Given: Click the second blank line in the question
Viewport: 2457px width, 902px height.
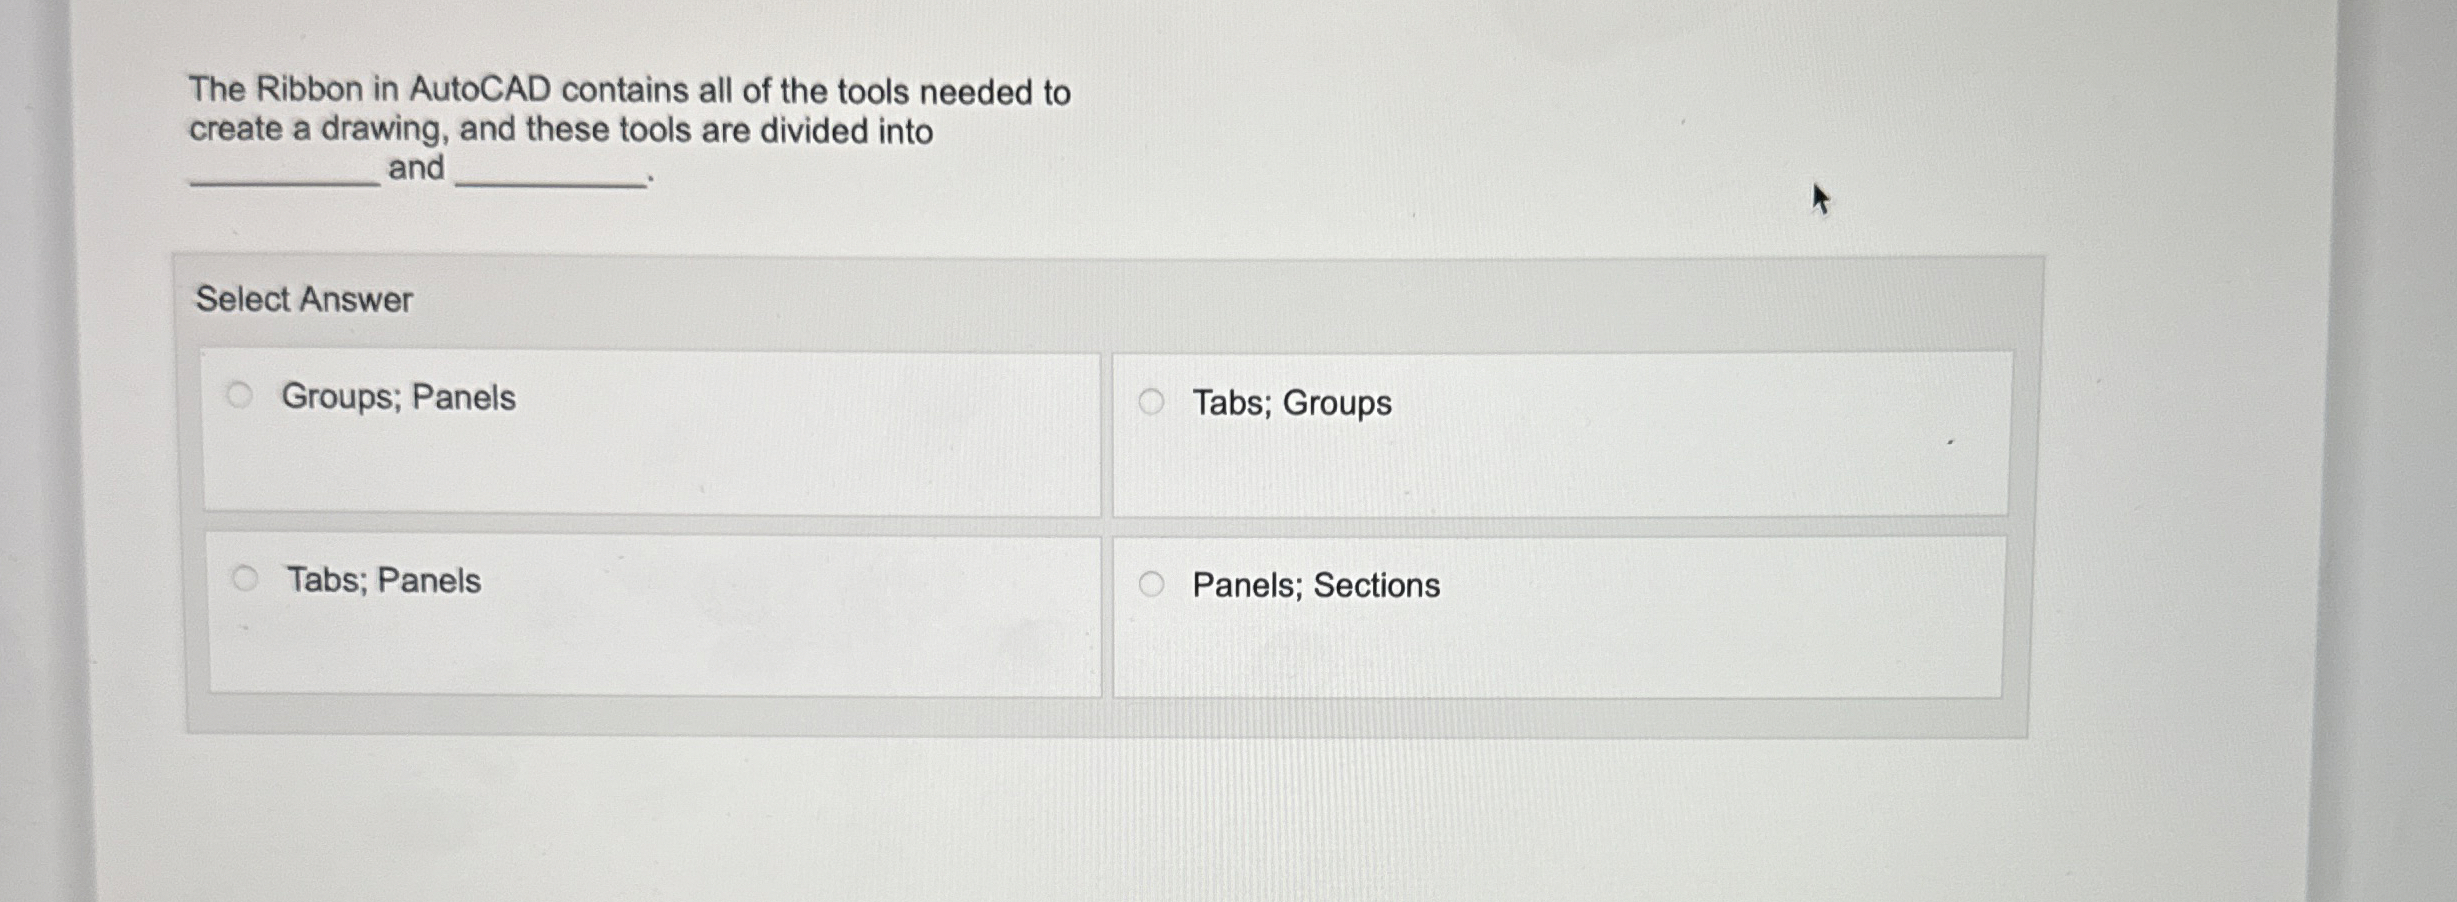Looking at the screenshot, I should click(550, 181).
